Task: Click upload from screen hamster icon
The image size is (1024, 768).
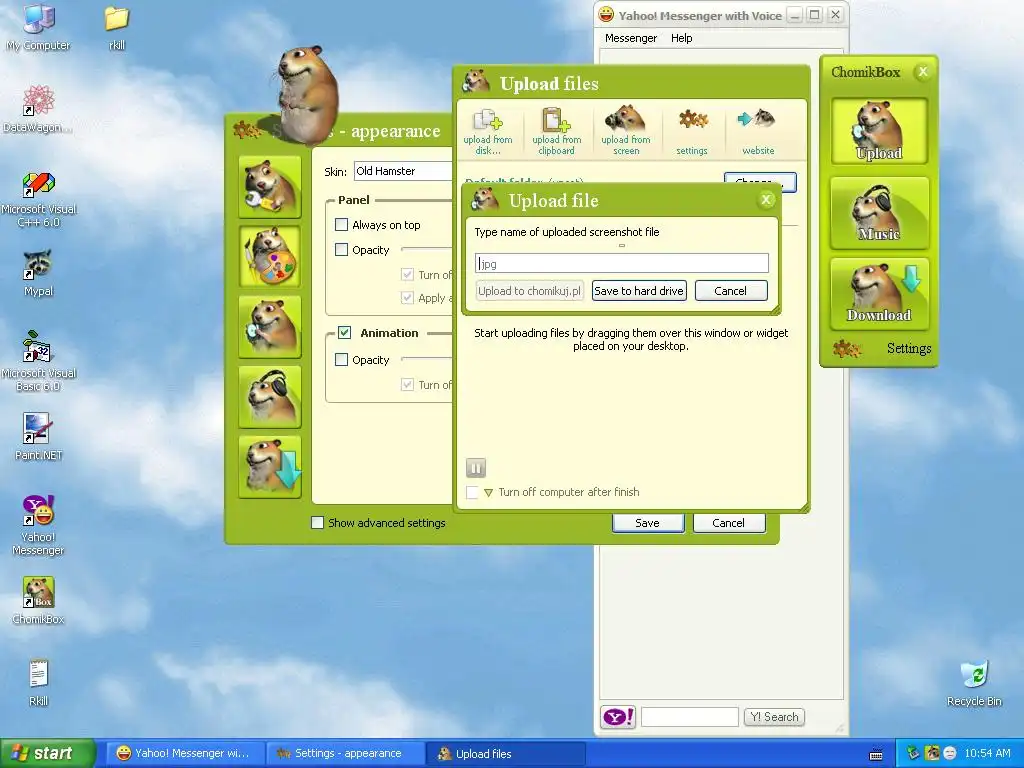Action: pyautogui.click(x=626, y=119)
